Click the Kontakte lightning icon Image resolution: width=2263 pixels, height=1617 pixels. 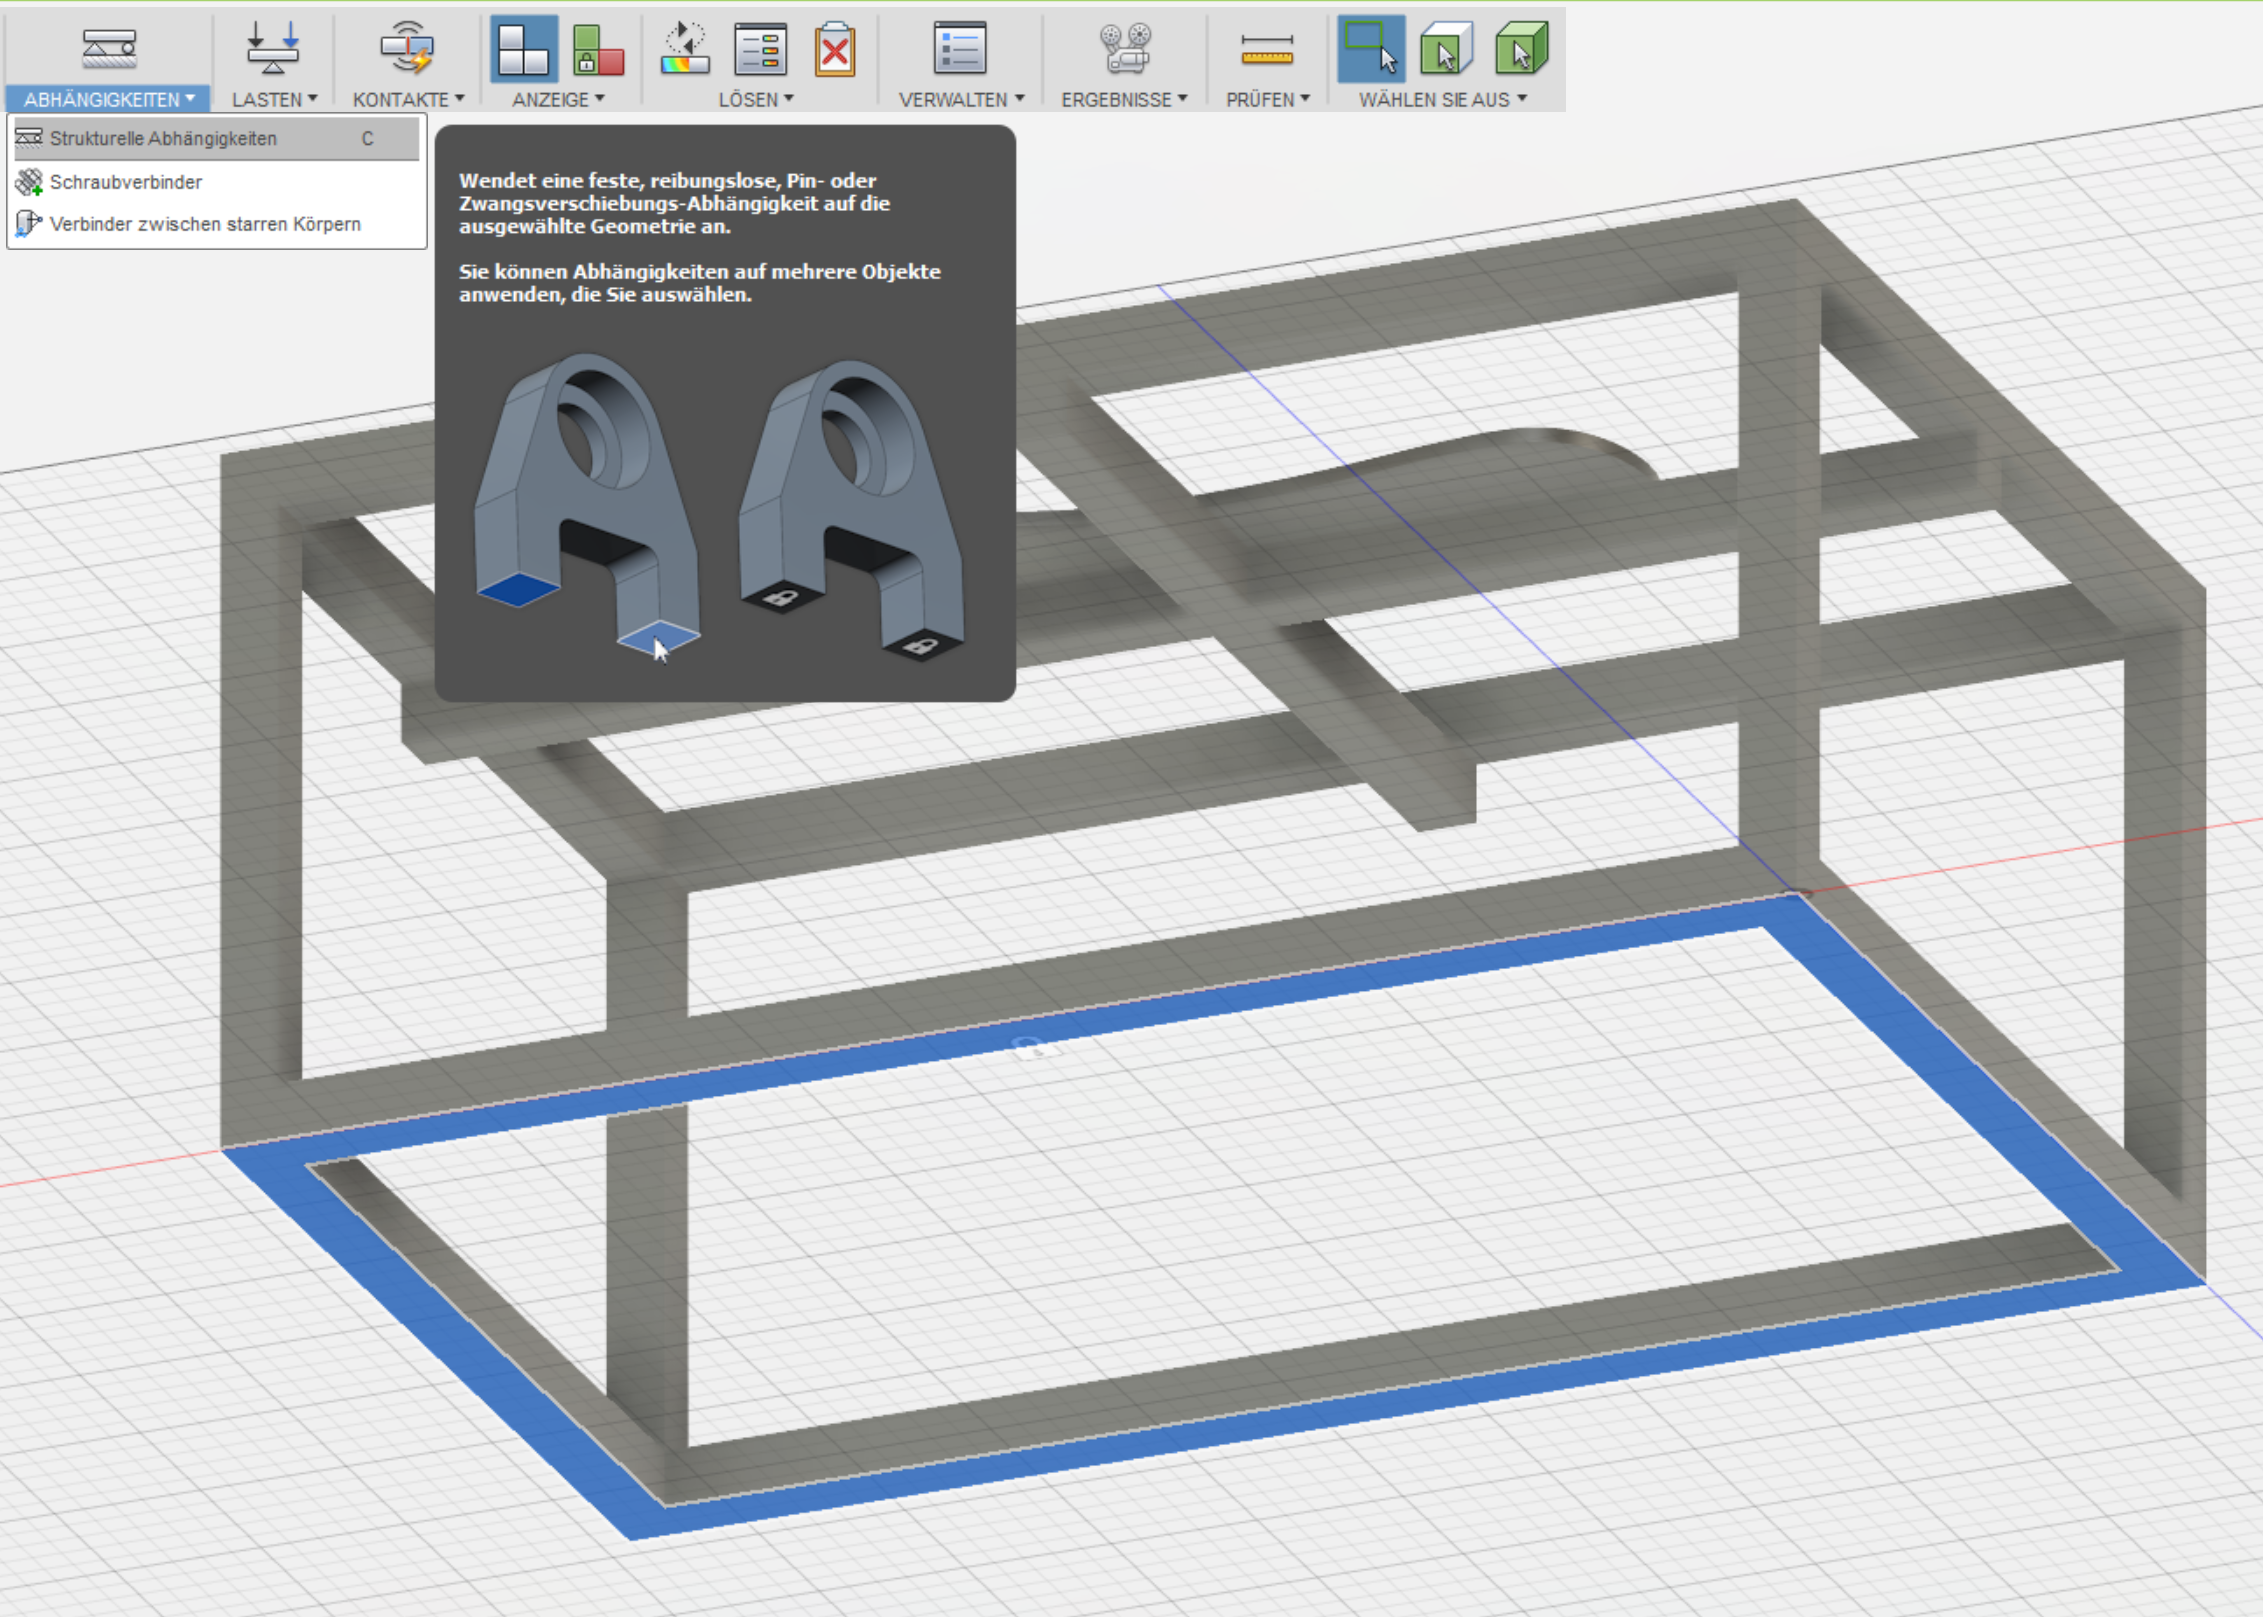(x=406, y=47)
